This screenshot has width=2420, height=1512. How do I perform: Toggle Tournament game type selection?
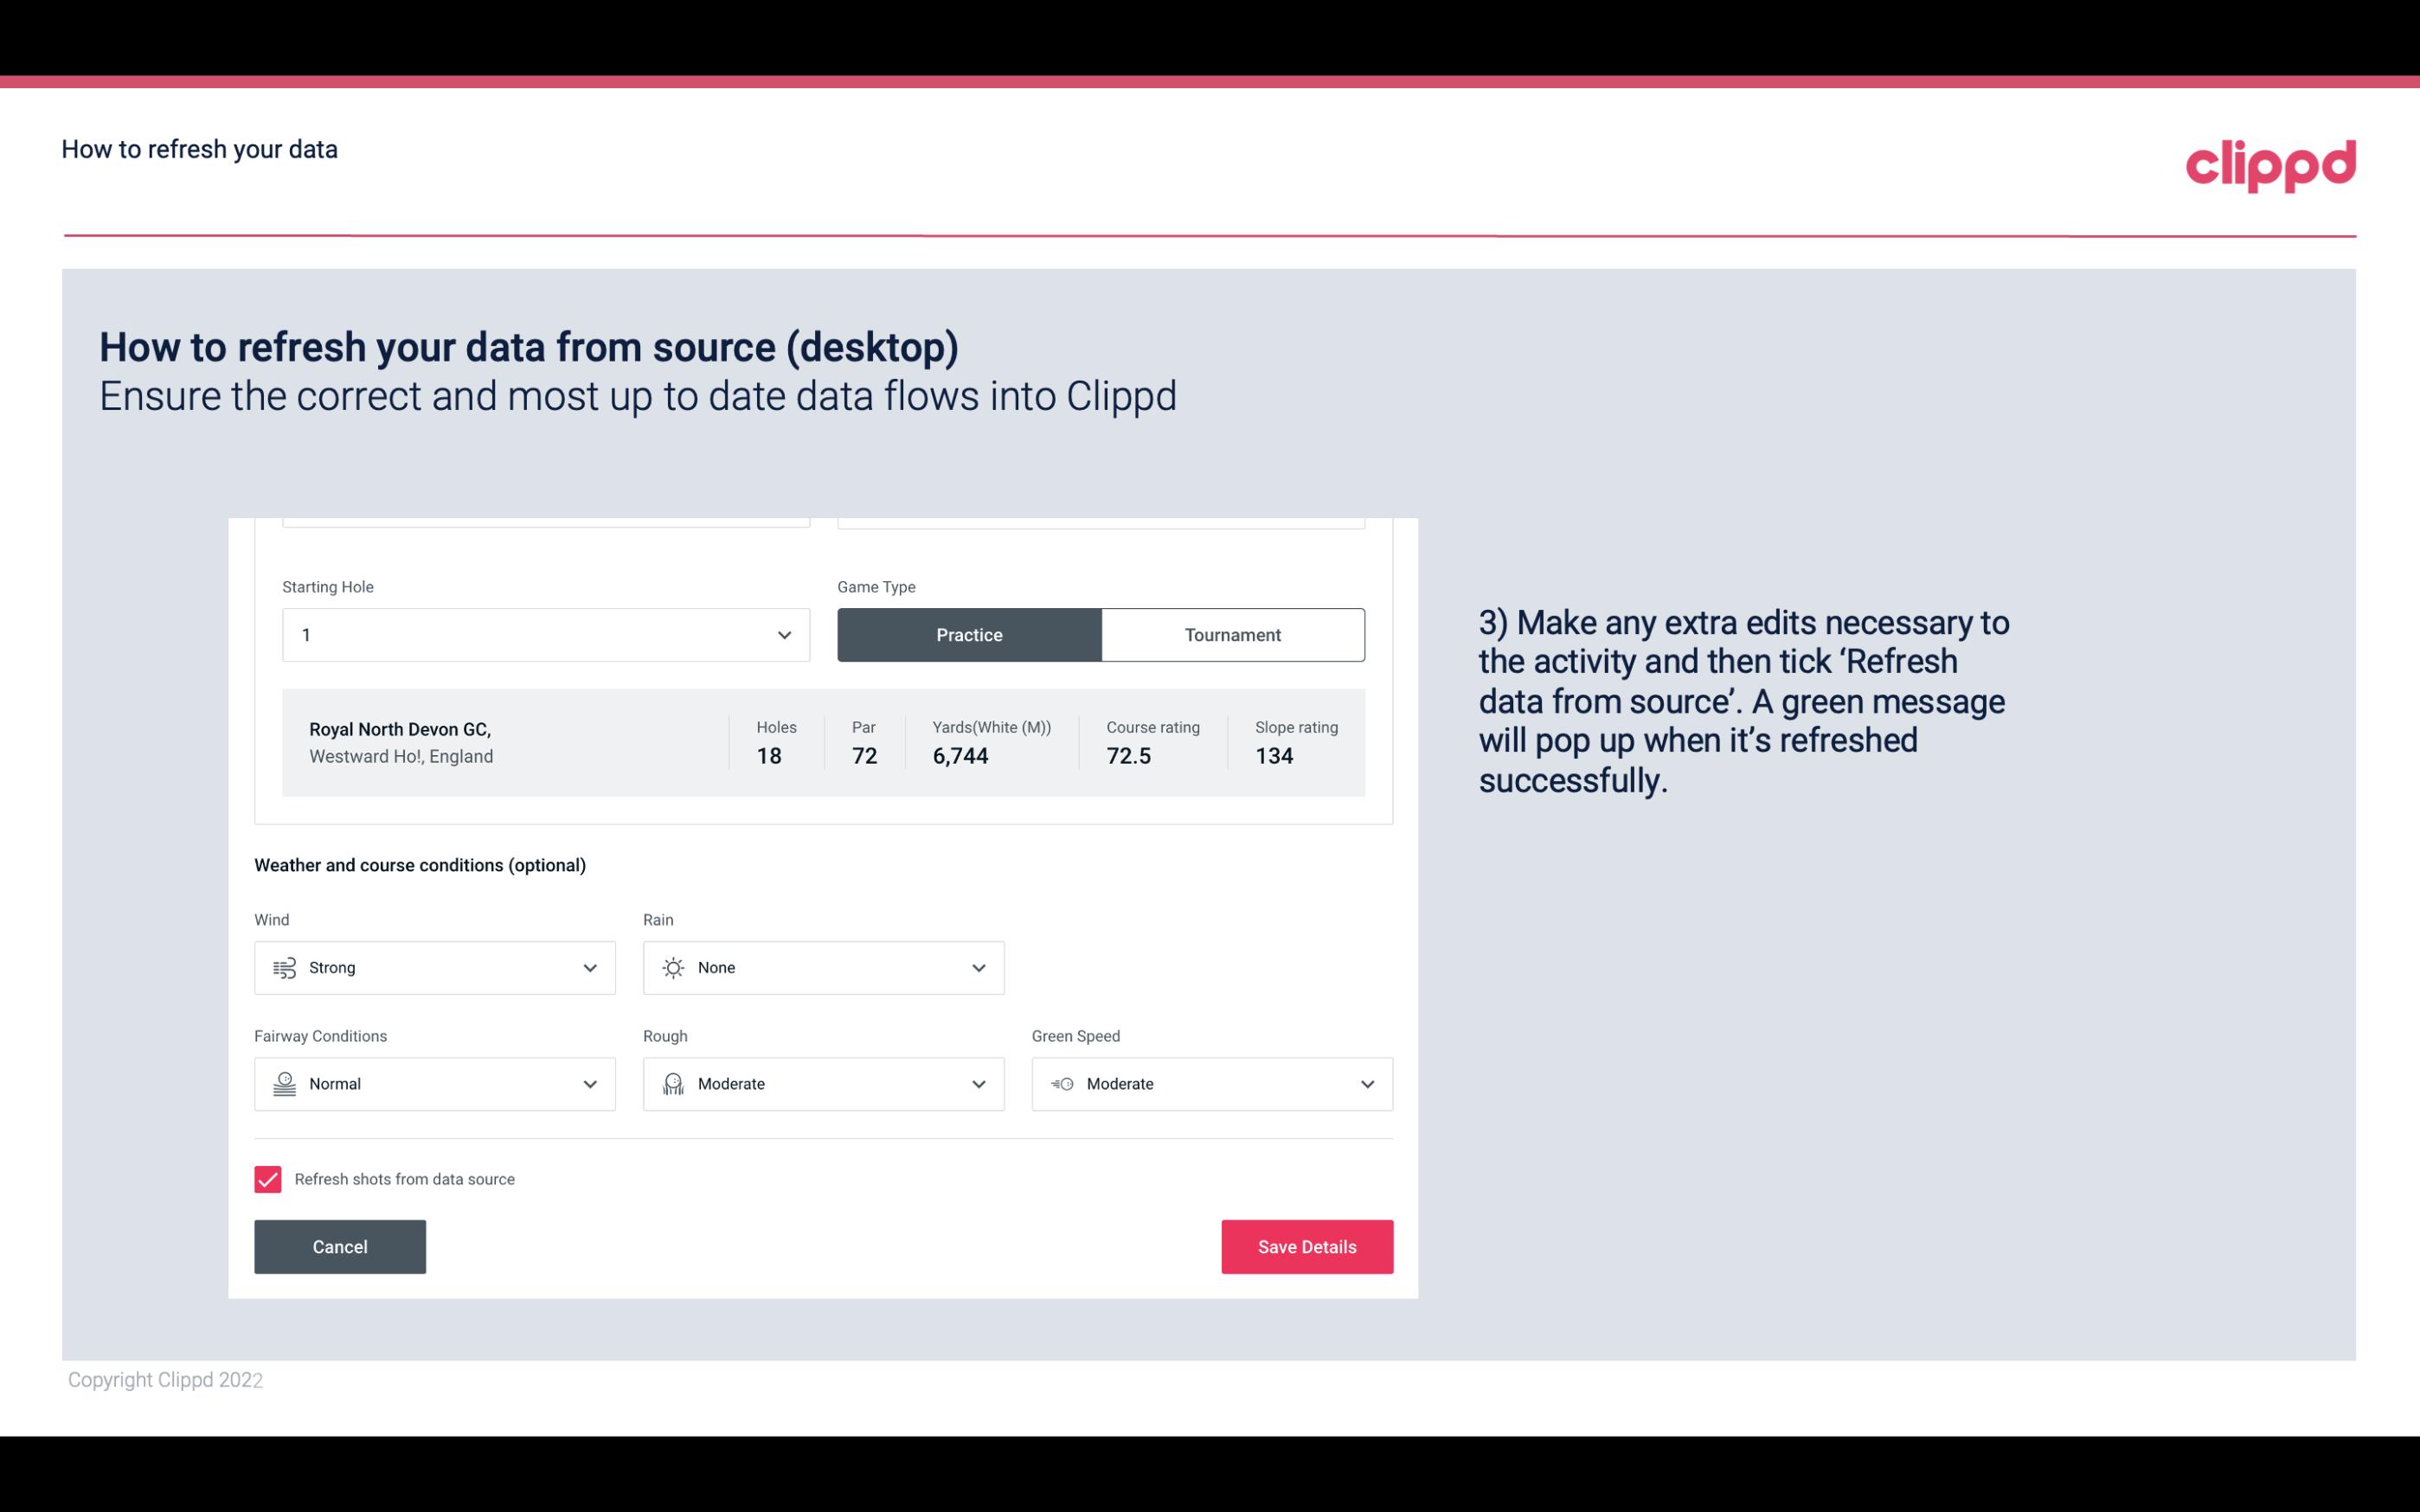pyautogui.click(x=1232, y=634)
